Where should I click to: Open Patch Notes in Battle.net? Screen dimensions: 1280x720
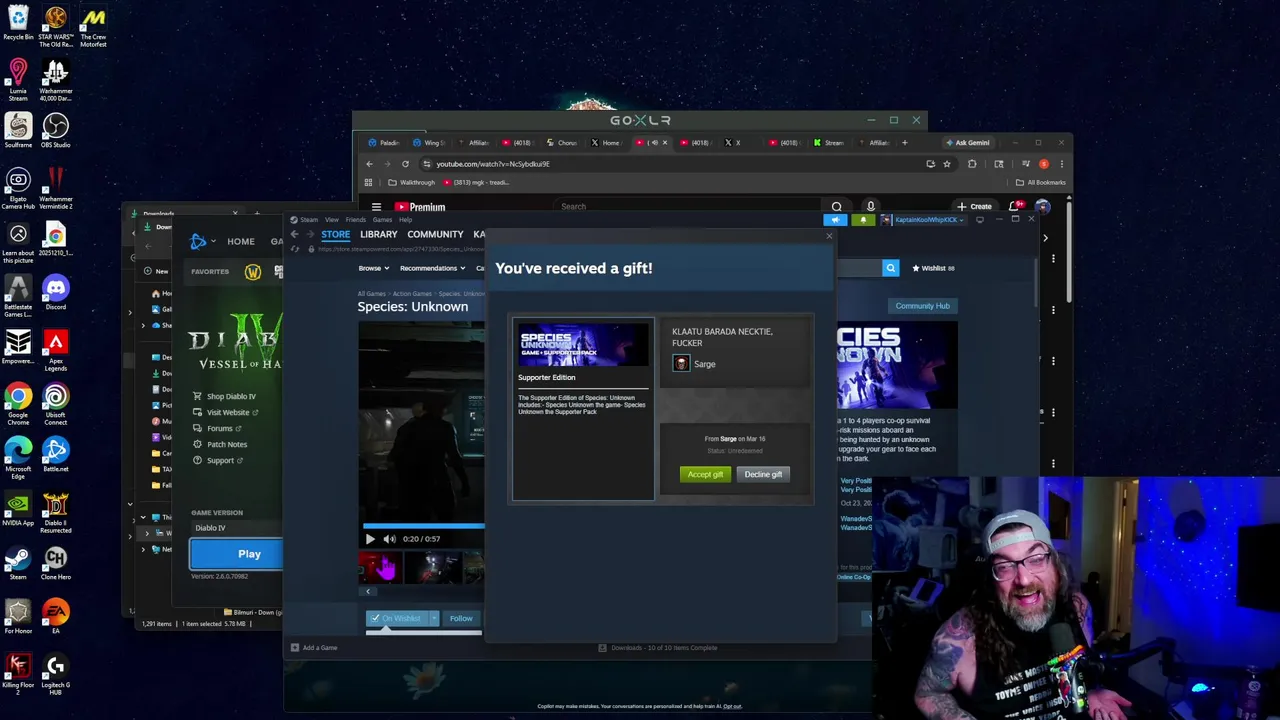click(x=220, y=444)
